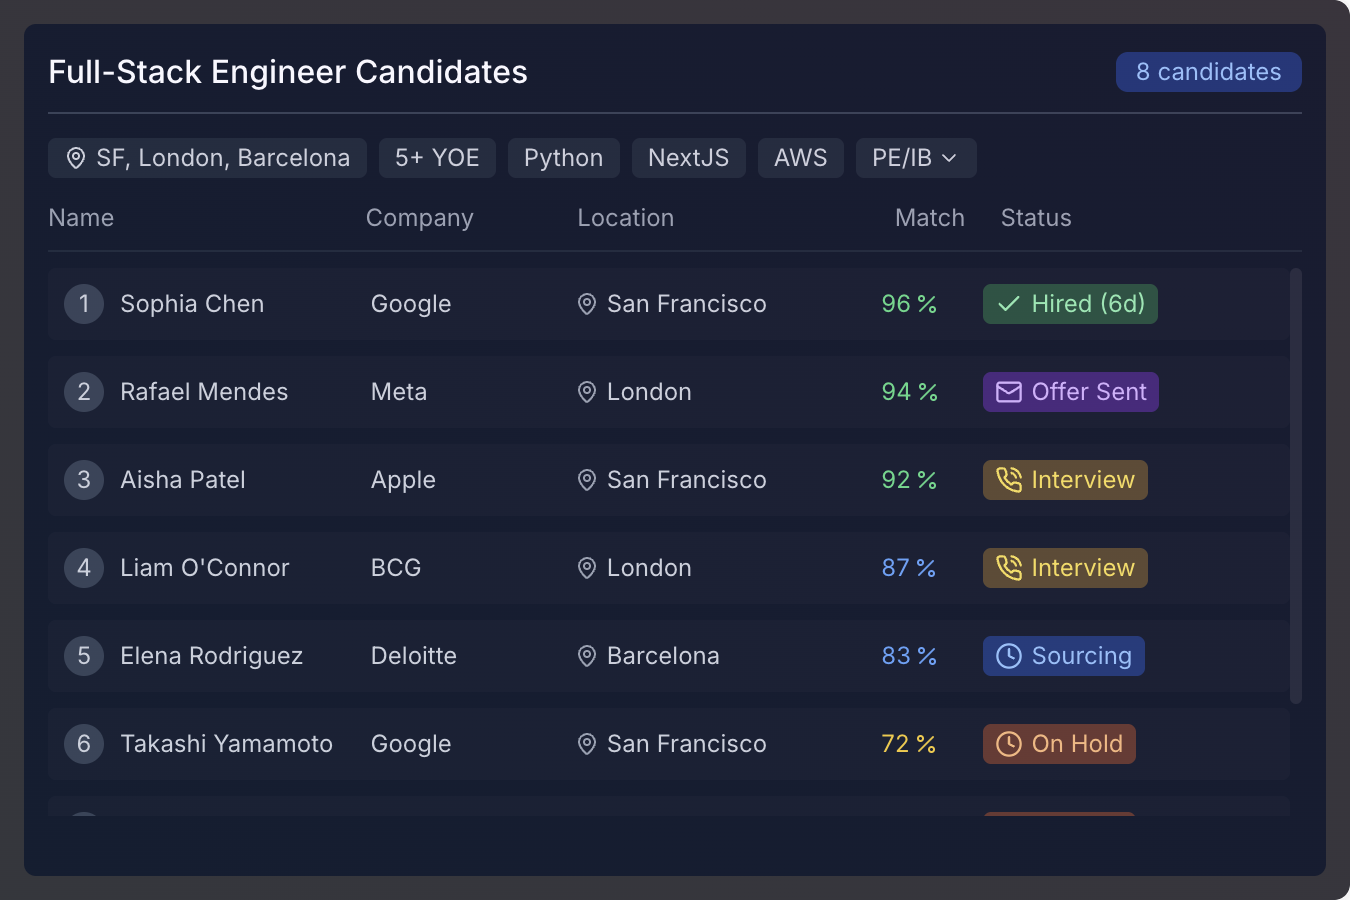The height and width of the screenshot is (900, 1350).
Task: Click the clock icon in the Sourcing badge
Action: (x=1008, y=656)
